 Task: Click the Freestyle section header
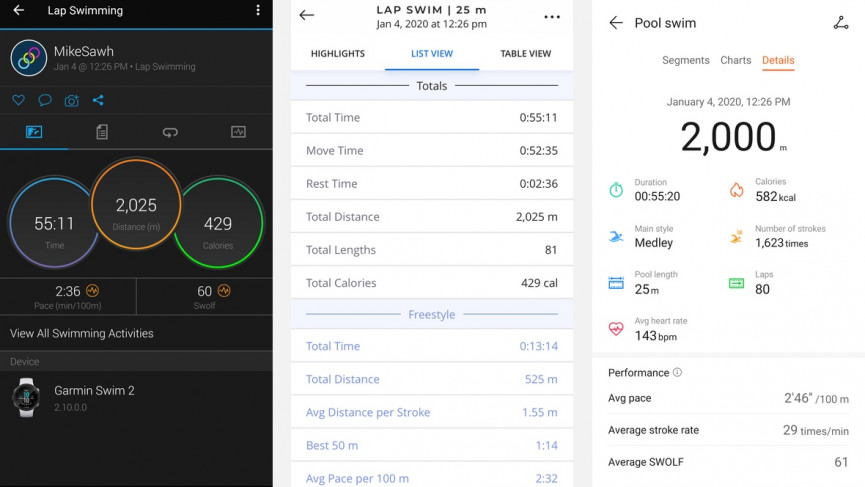coord(432,314)
